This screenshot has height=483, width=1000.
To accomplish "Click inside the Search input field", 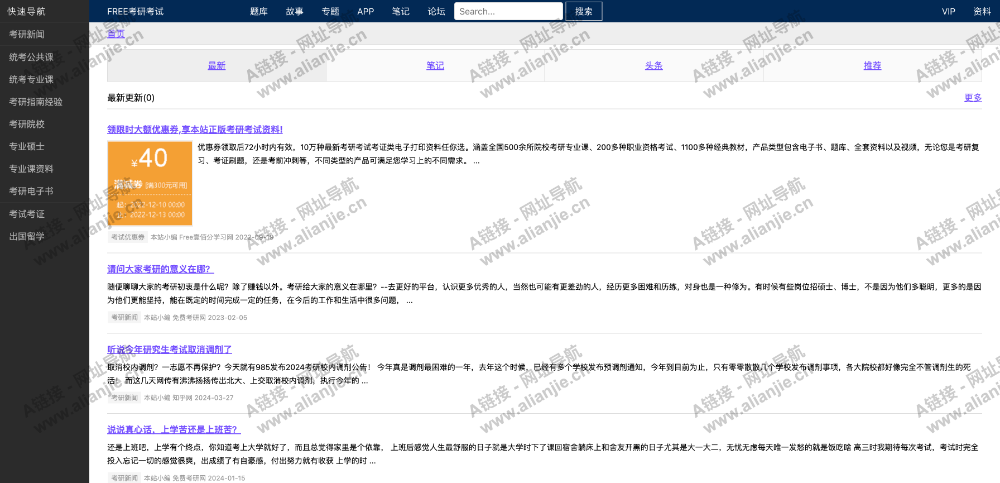I will click(508, 12).
